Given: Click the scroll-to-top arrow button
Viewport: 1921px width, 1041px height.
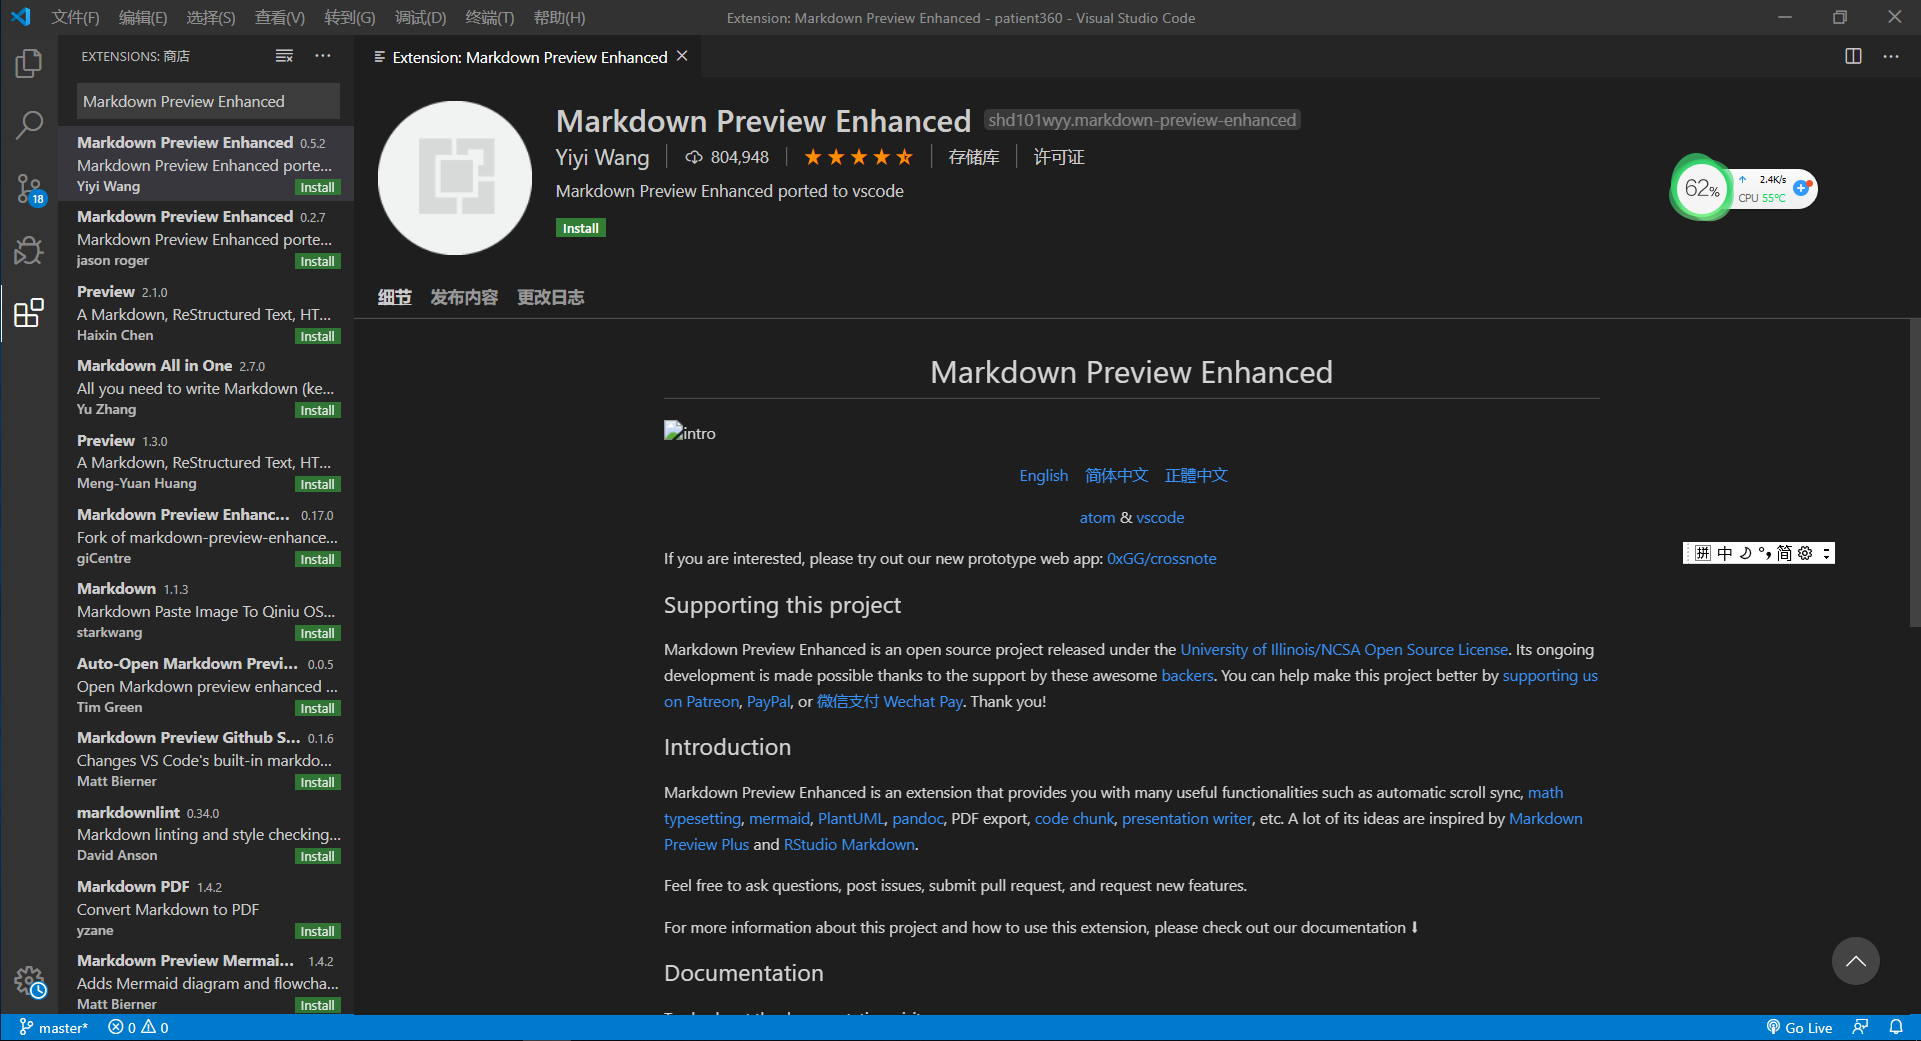Looking at the screenshot, I should point(1855,961).
